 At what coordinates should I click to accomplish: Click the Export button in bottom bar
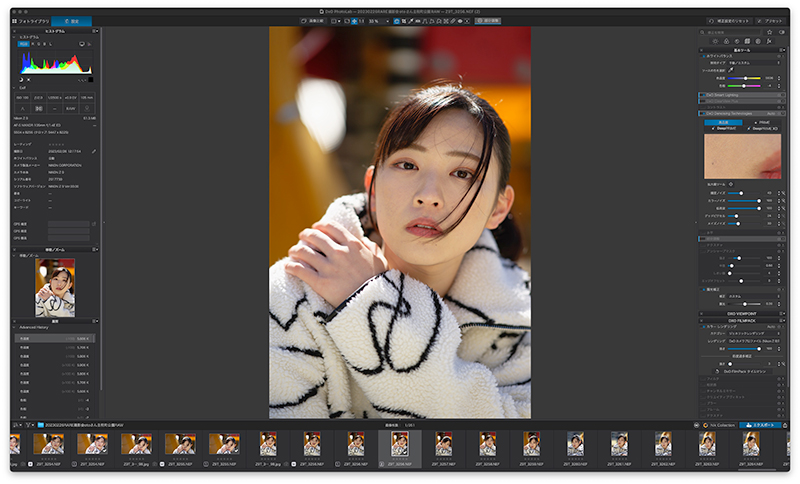760,425
